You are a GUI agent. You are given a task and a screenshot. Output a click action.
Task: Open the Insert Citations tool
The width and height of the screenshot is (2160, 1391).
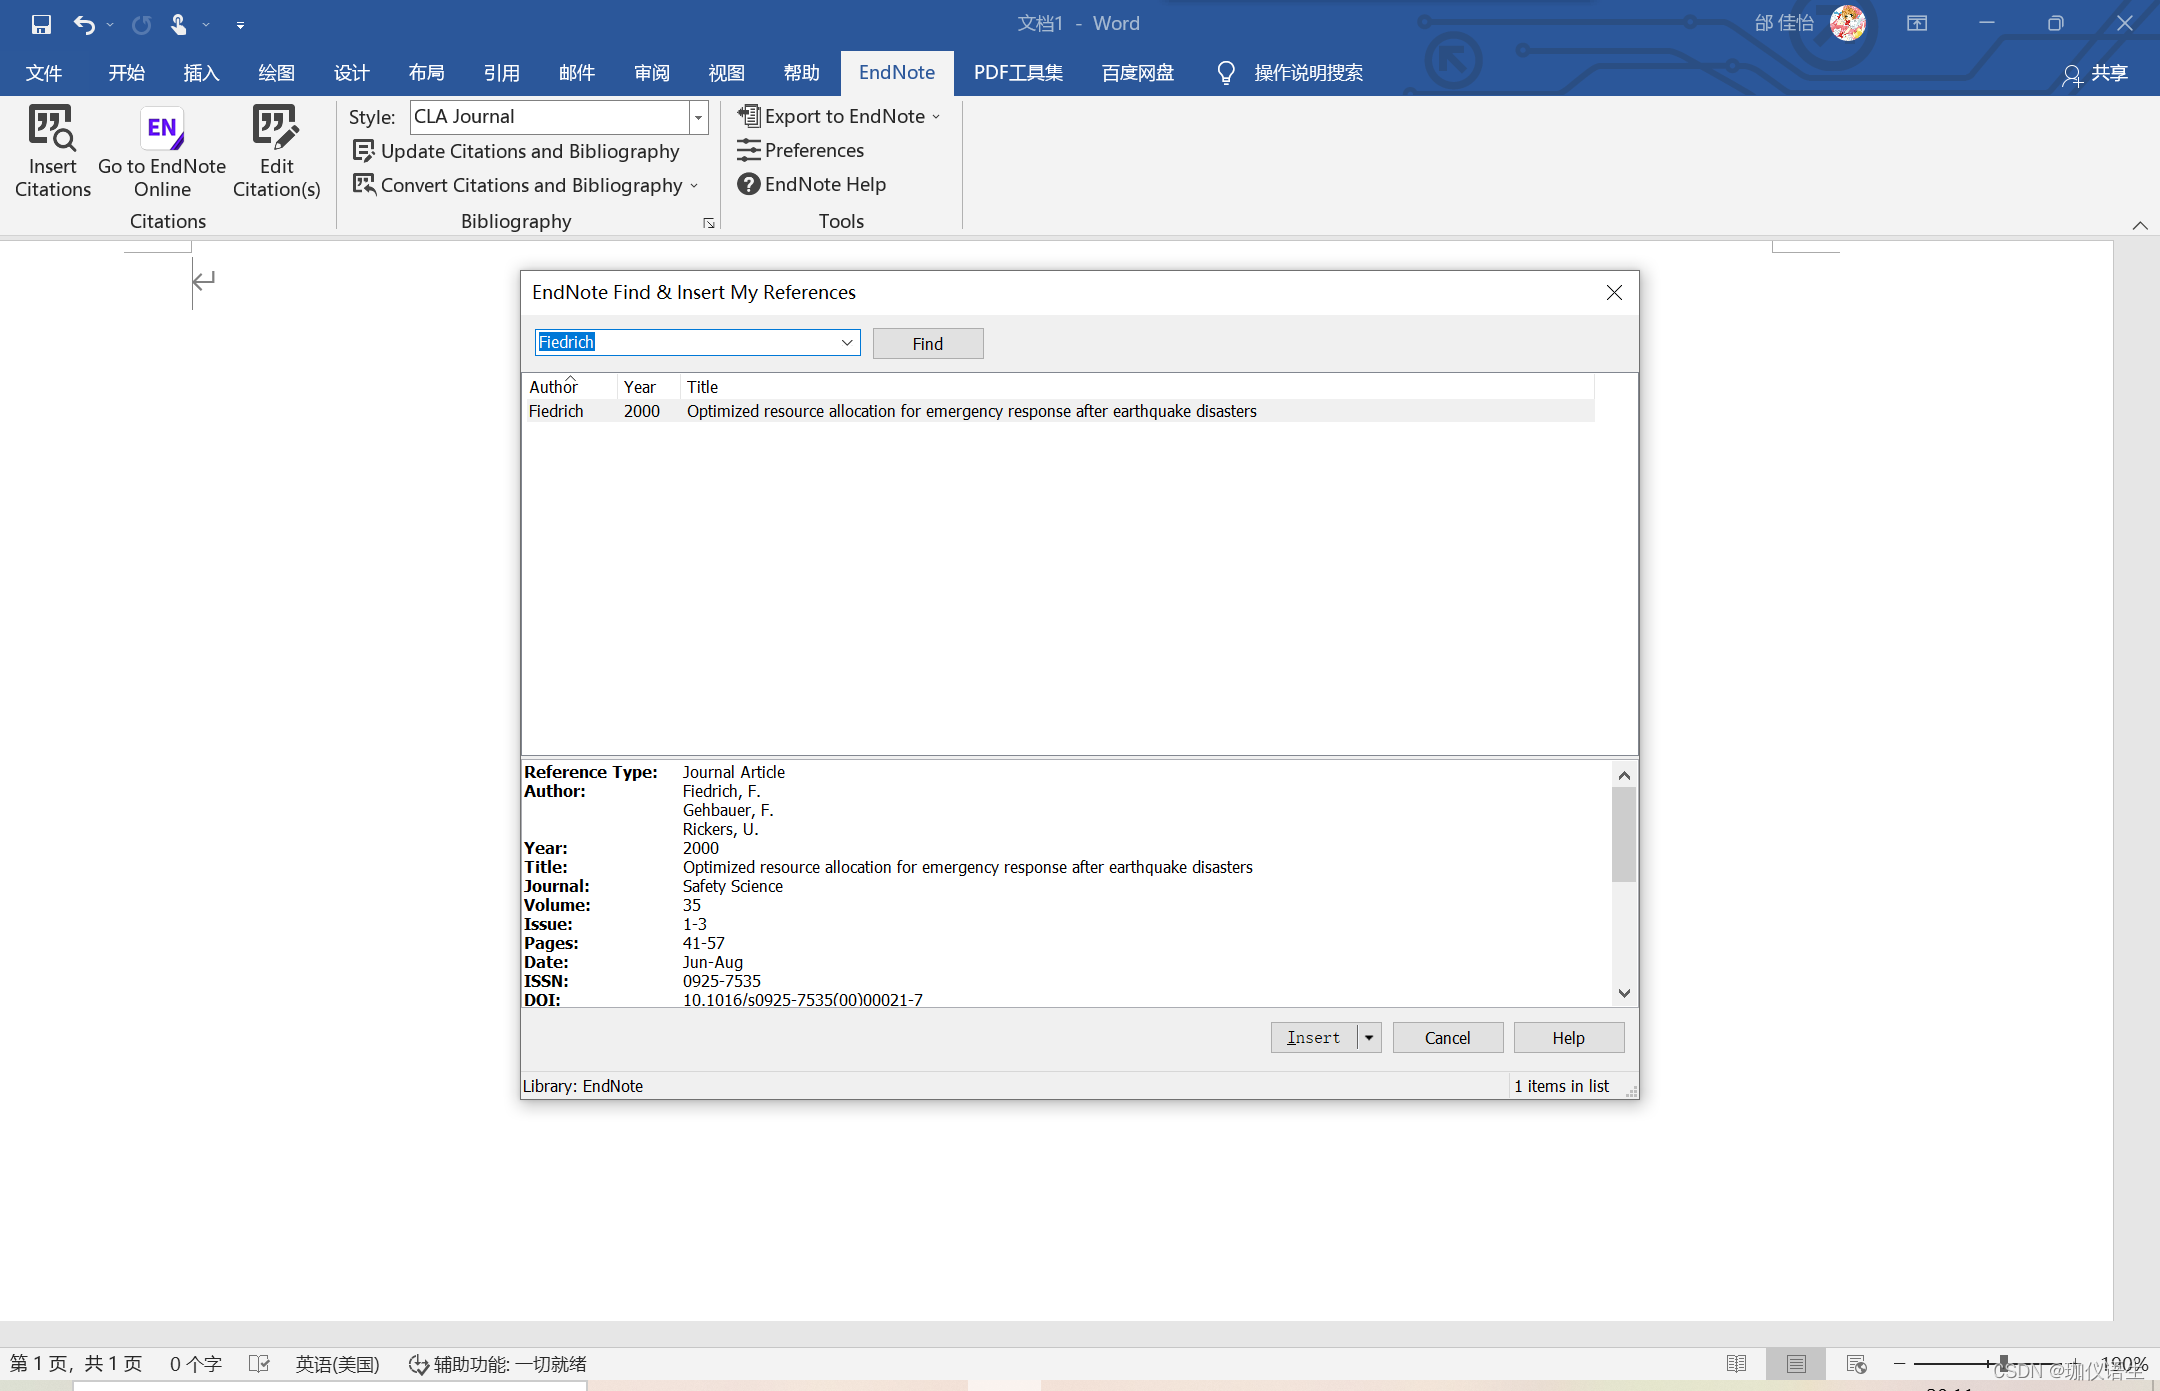click(x=52, y=153)
